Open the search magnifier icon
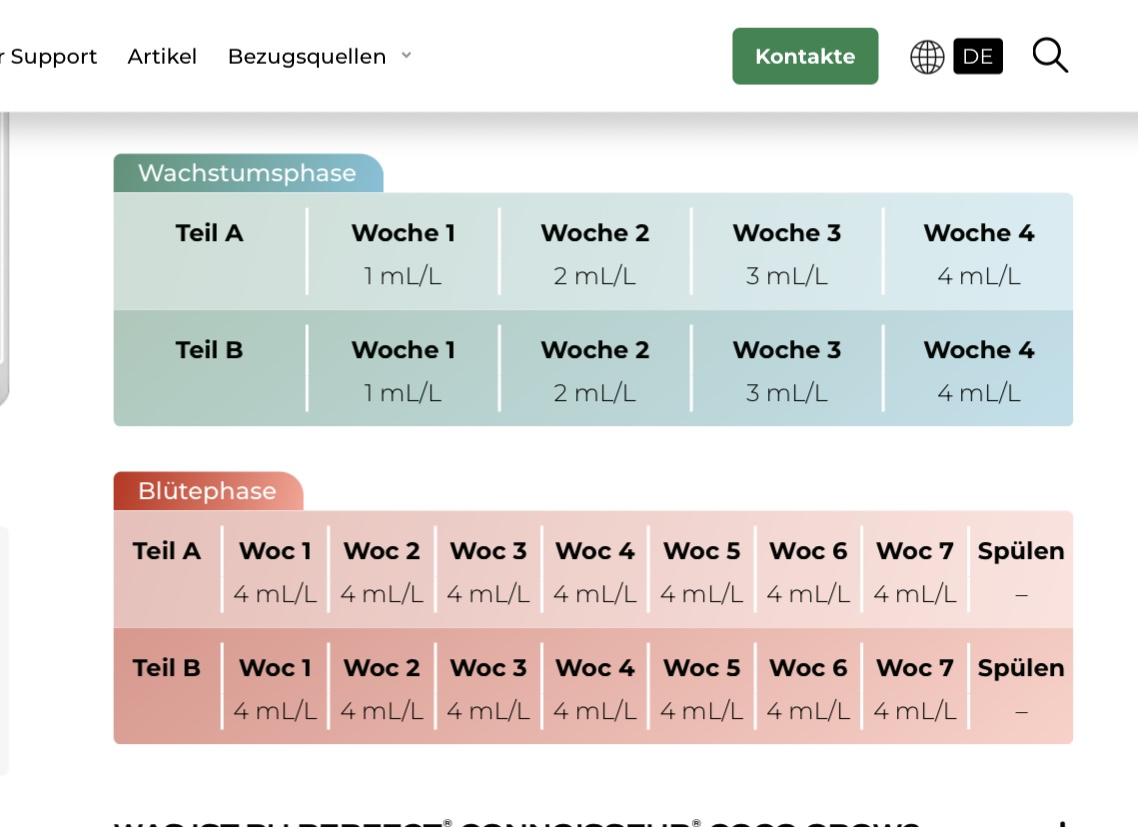Image resolution: width=1138 pixels, height=827 pixels. [1050, 56]
